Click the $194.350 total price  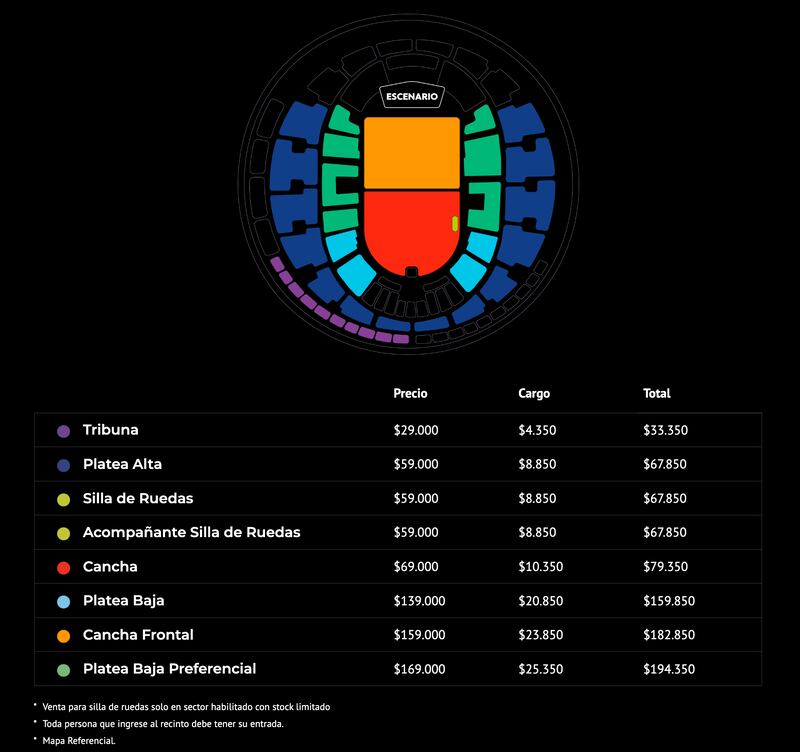pyautogui.click(x=666, y=669)
